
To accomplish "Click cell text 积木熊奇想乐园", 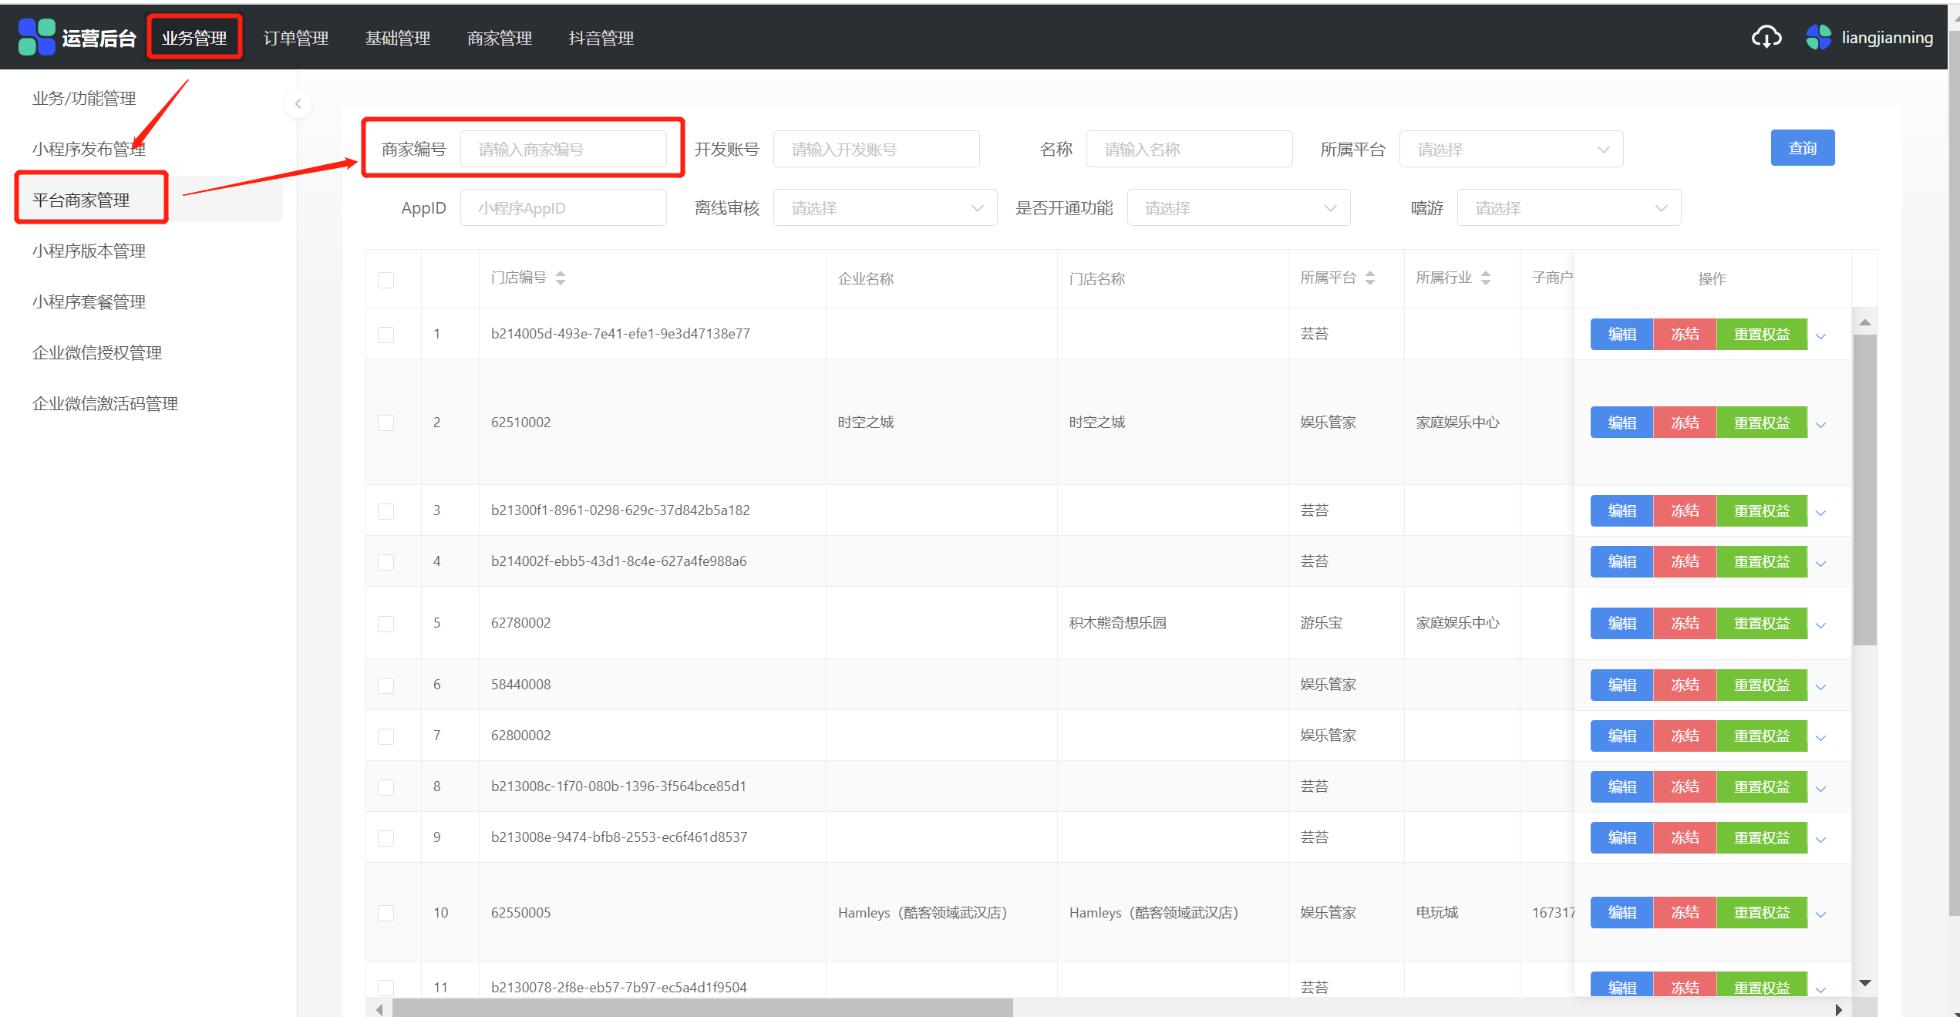I will click(x=1118, y=623).
